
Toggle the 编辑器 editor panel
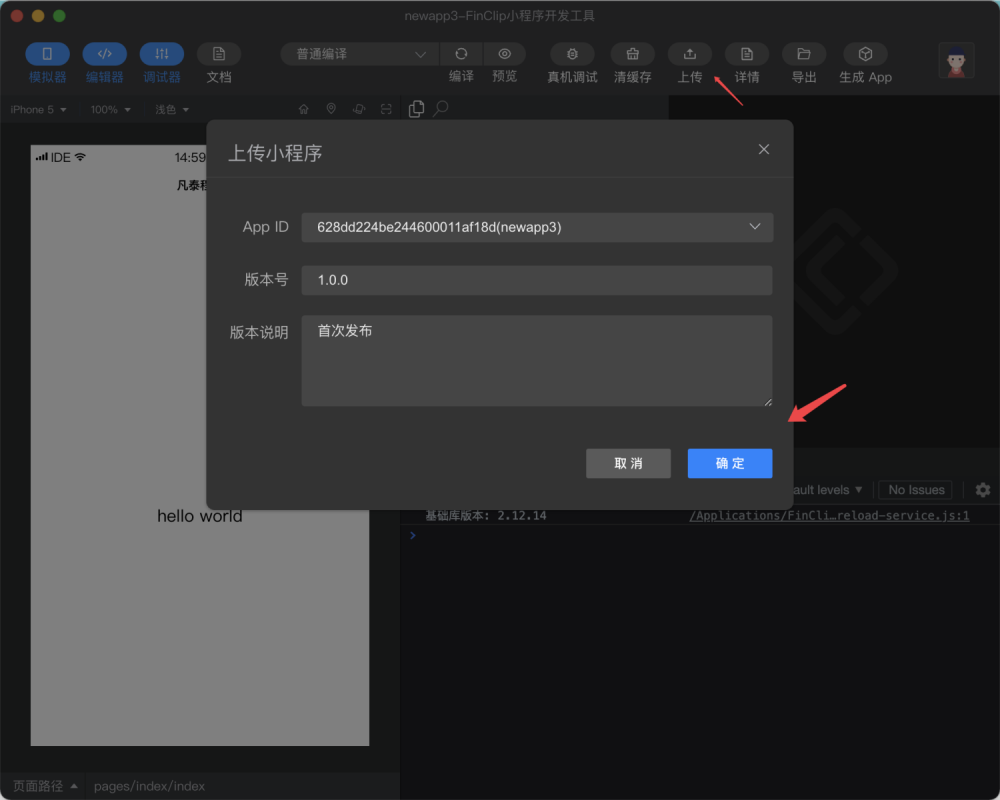105,54
